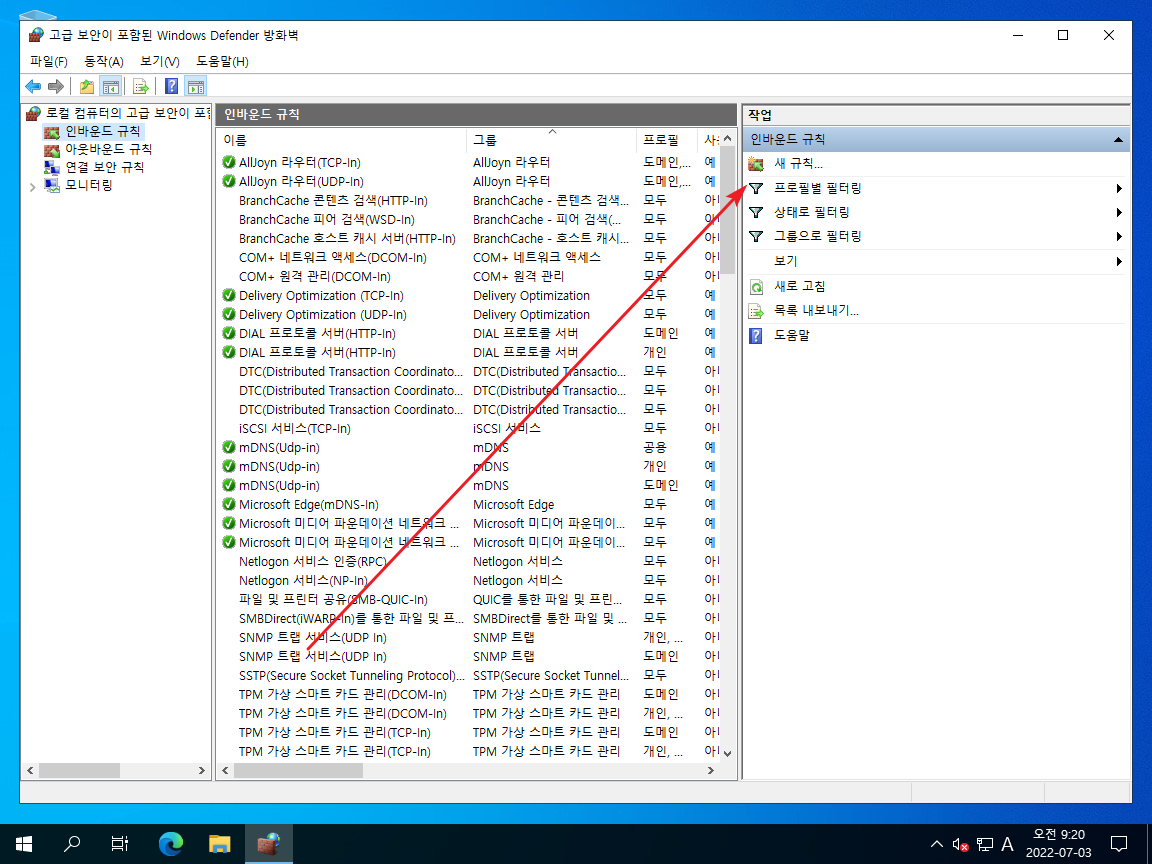1152x864 pixels.
Task: Open the 그룹으로 필터링 submenu arrow
Action: click(x=1119, y=237)
